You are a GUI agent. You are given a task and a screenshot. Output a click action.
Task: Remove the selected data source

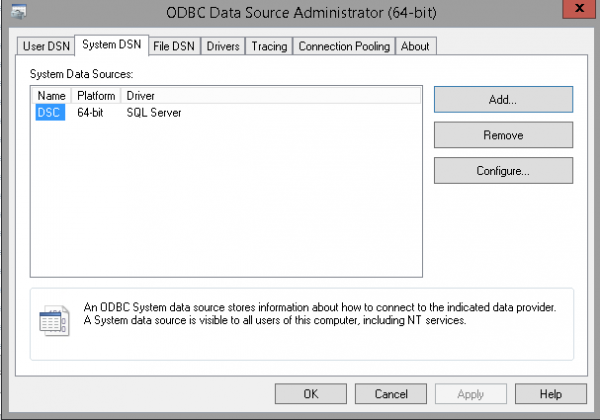[x=503, y=135]
